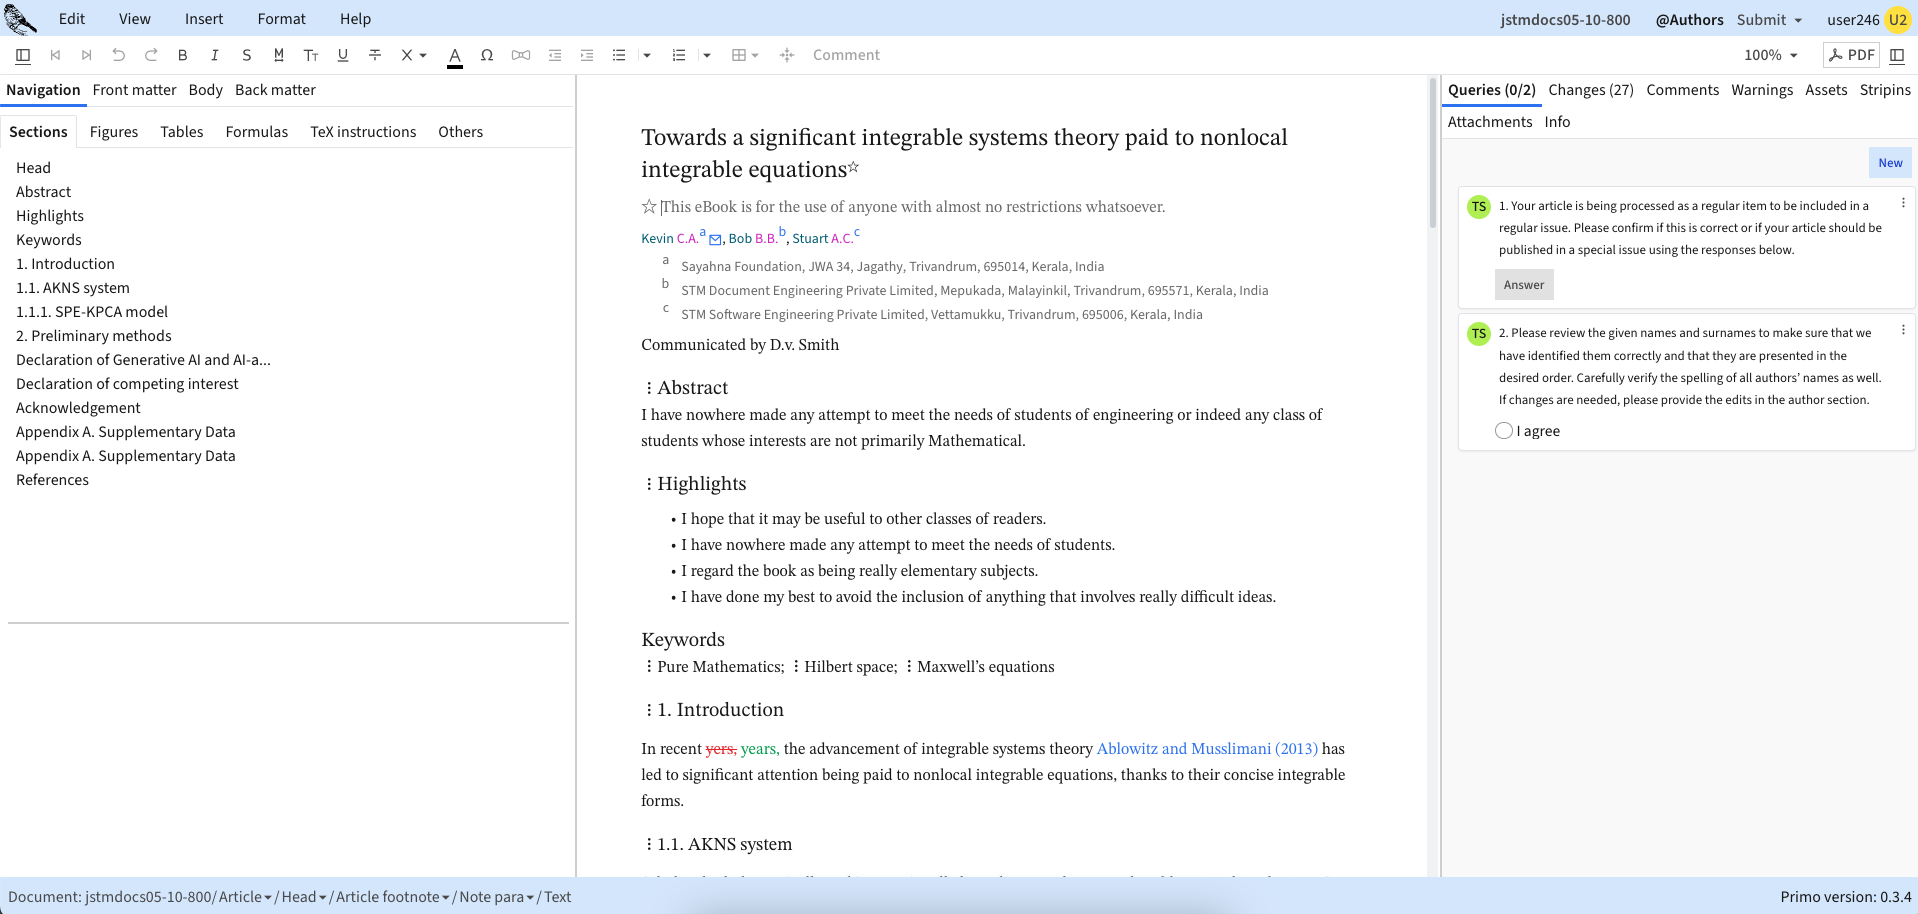Click the undo arrow icon

pyautogui.click(x=119, y=55)
